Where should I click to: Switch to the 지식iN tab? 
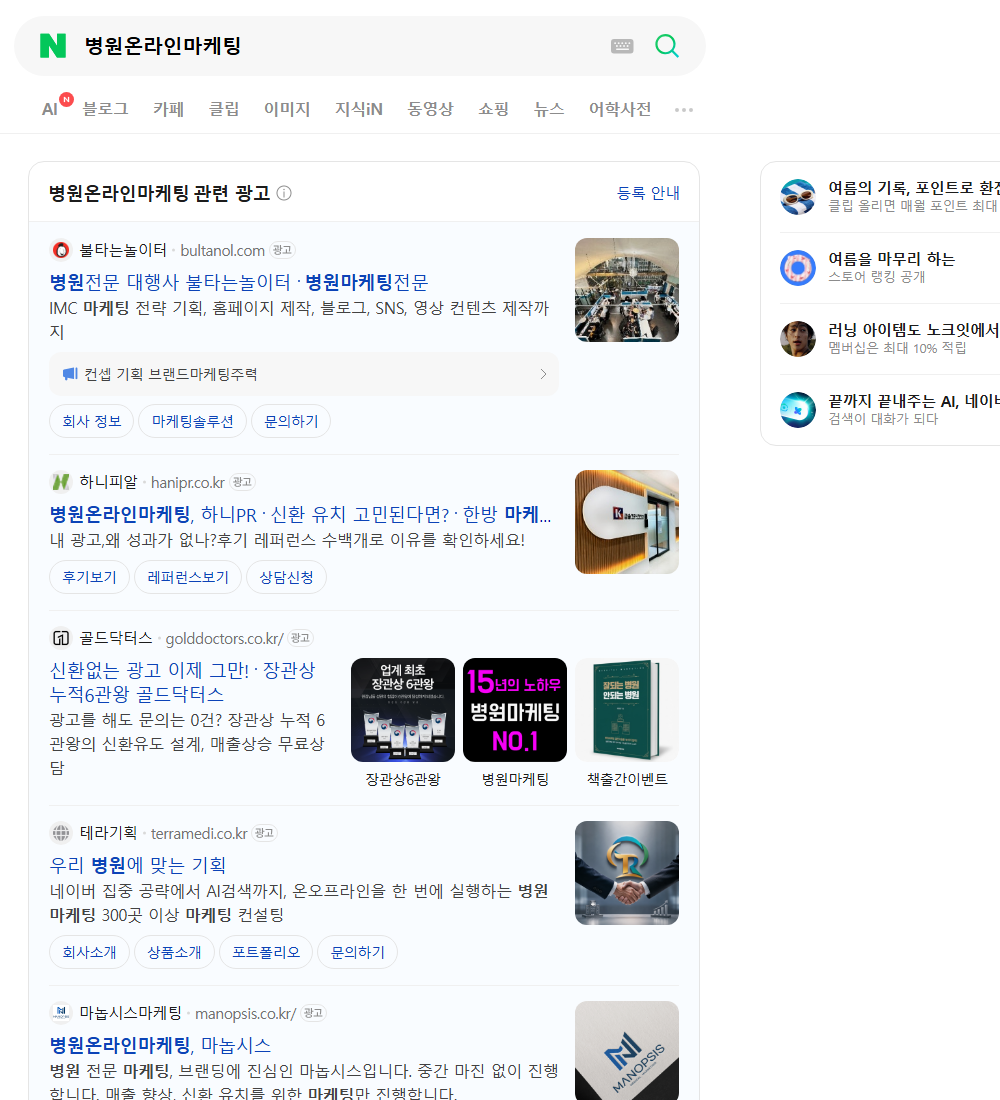click(x=359, y=109)
